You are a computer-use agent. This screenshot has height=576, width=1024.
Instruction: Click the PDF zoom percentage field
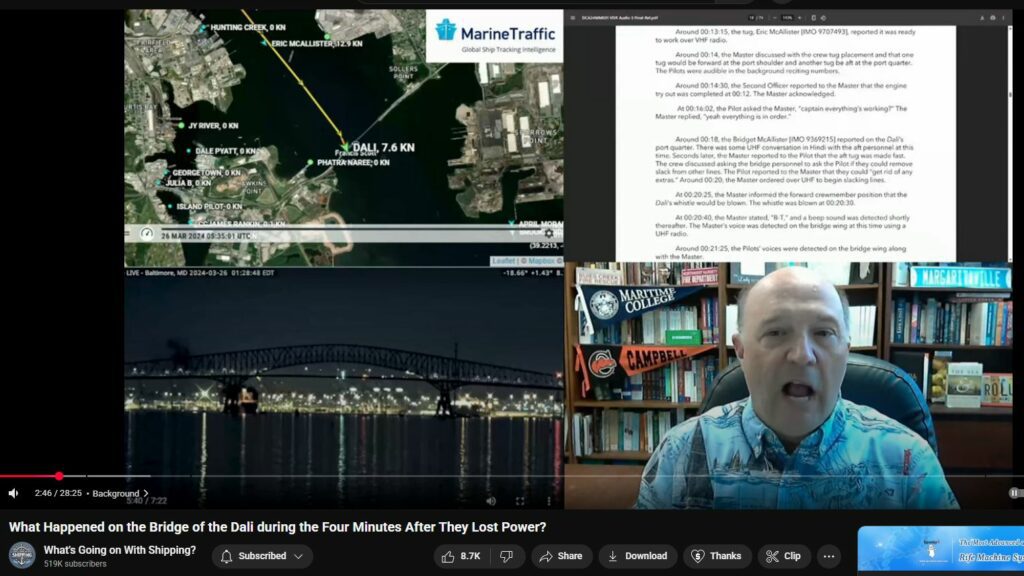click(788, 18)
